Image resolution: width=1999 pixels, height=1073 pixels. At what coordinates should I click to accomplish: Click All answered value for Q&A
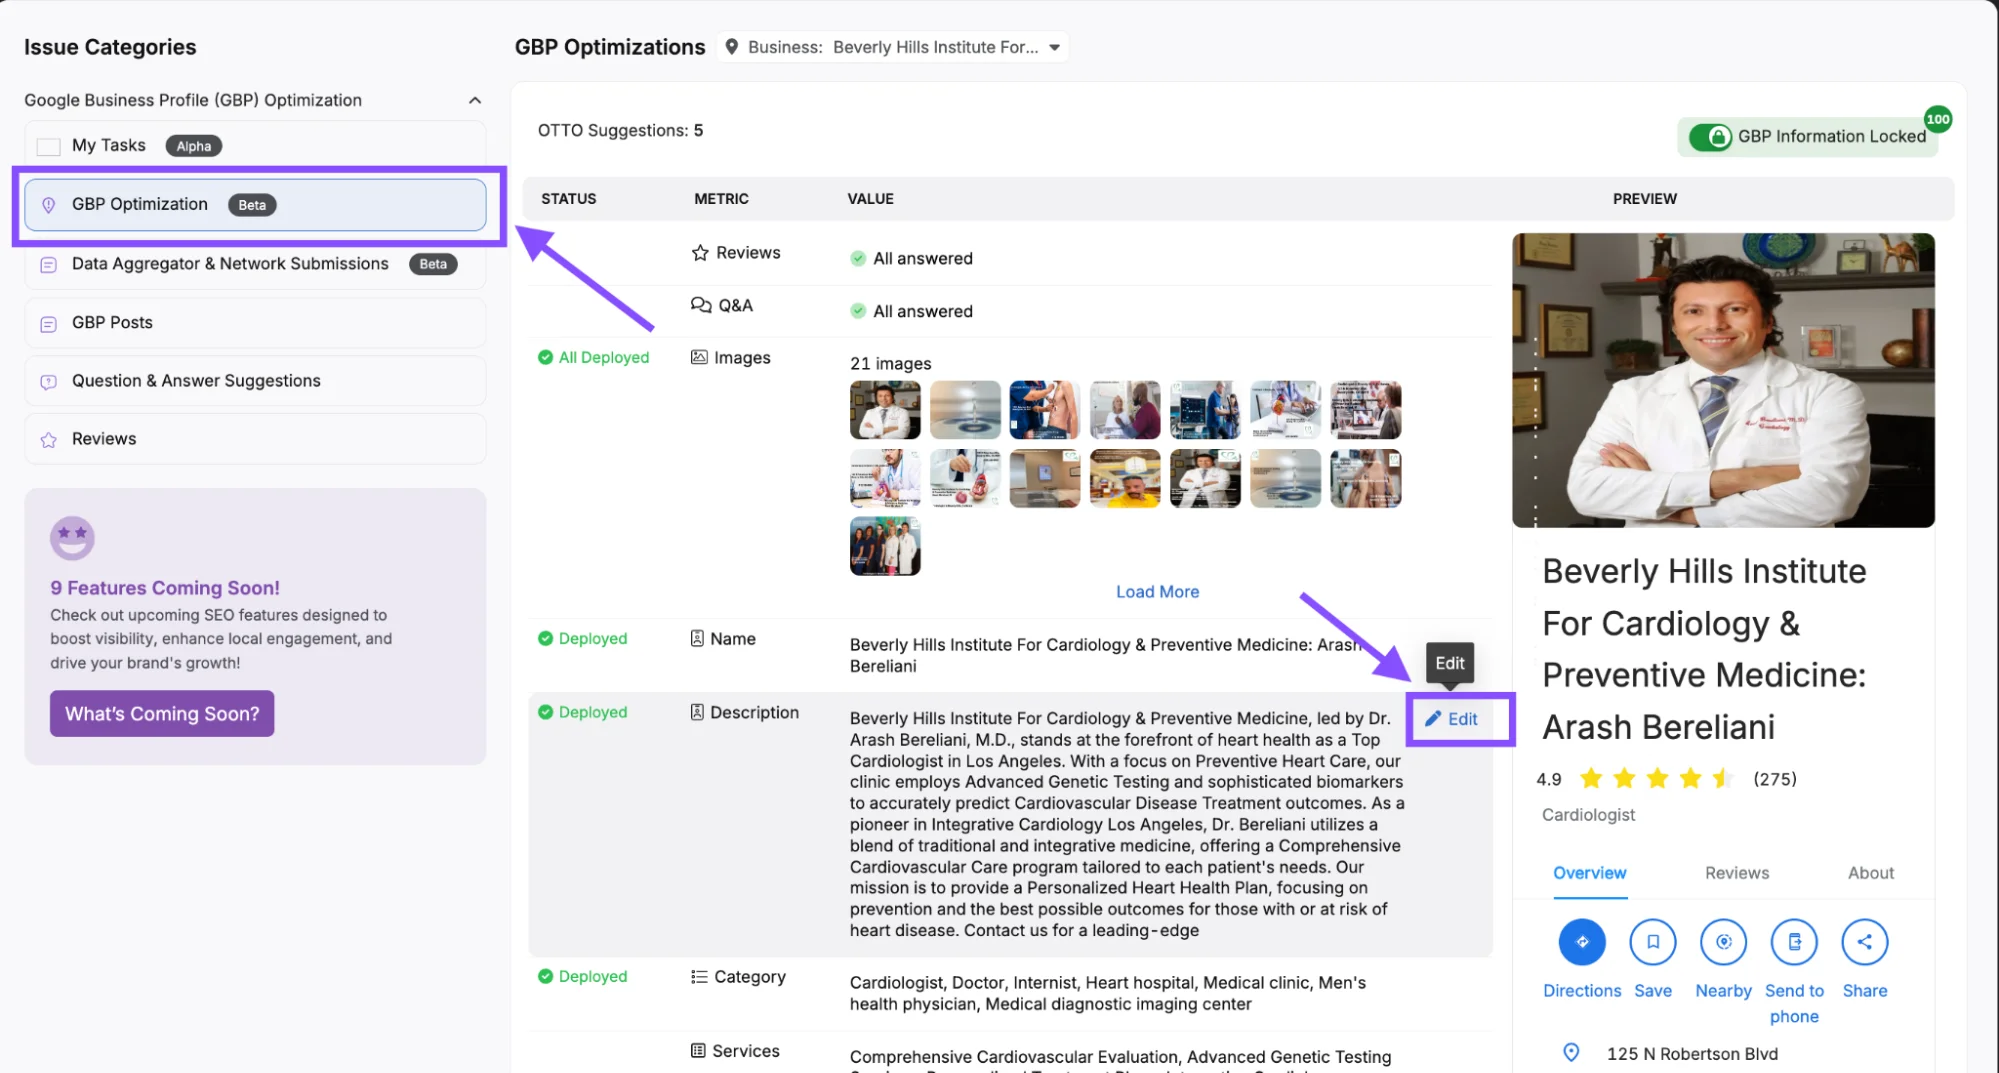click(x=911, y=311)
